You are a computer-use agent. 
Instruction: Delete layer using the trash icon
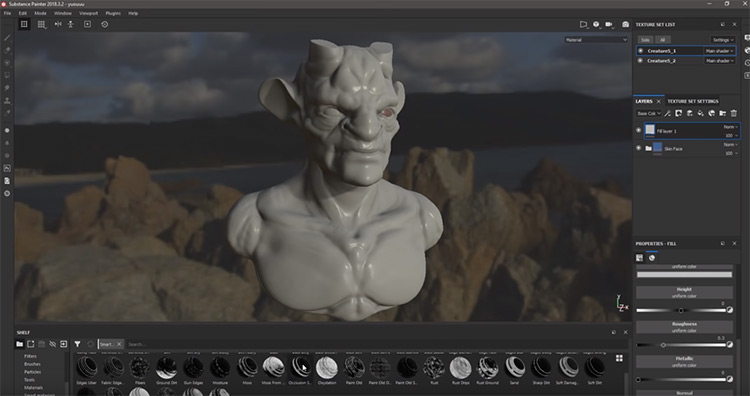click(x=734, y=113)
